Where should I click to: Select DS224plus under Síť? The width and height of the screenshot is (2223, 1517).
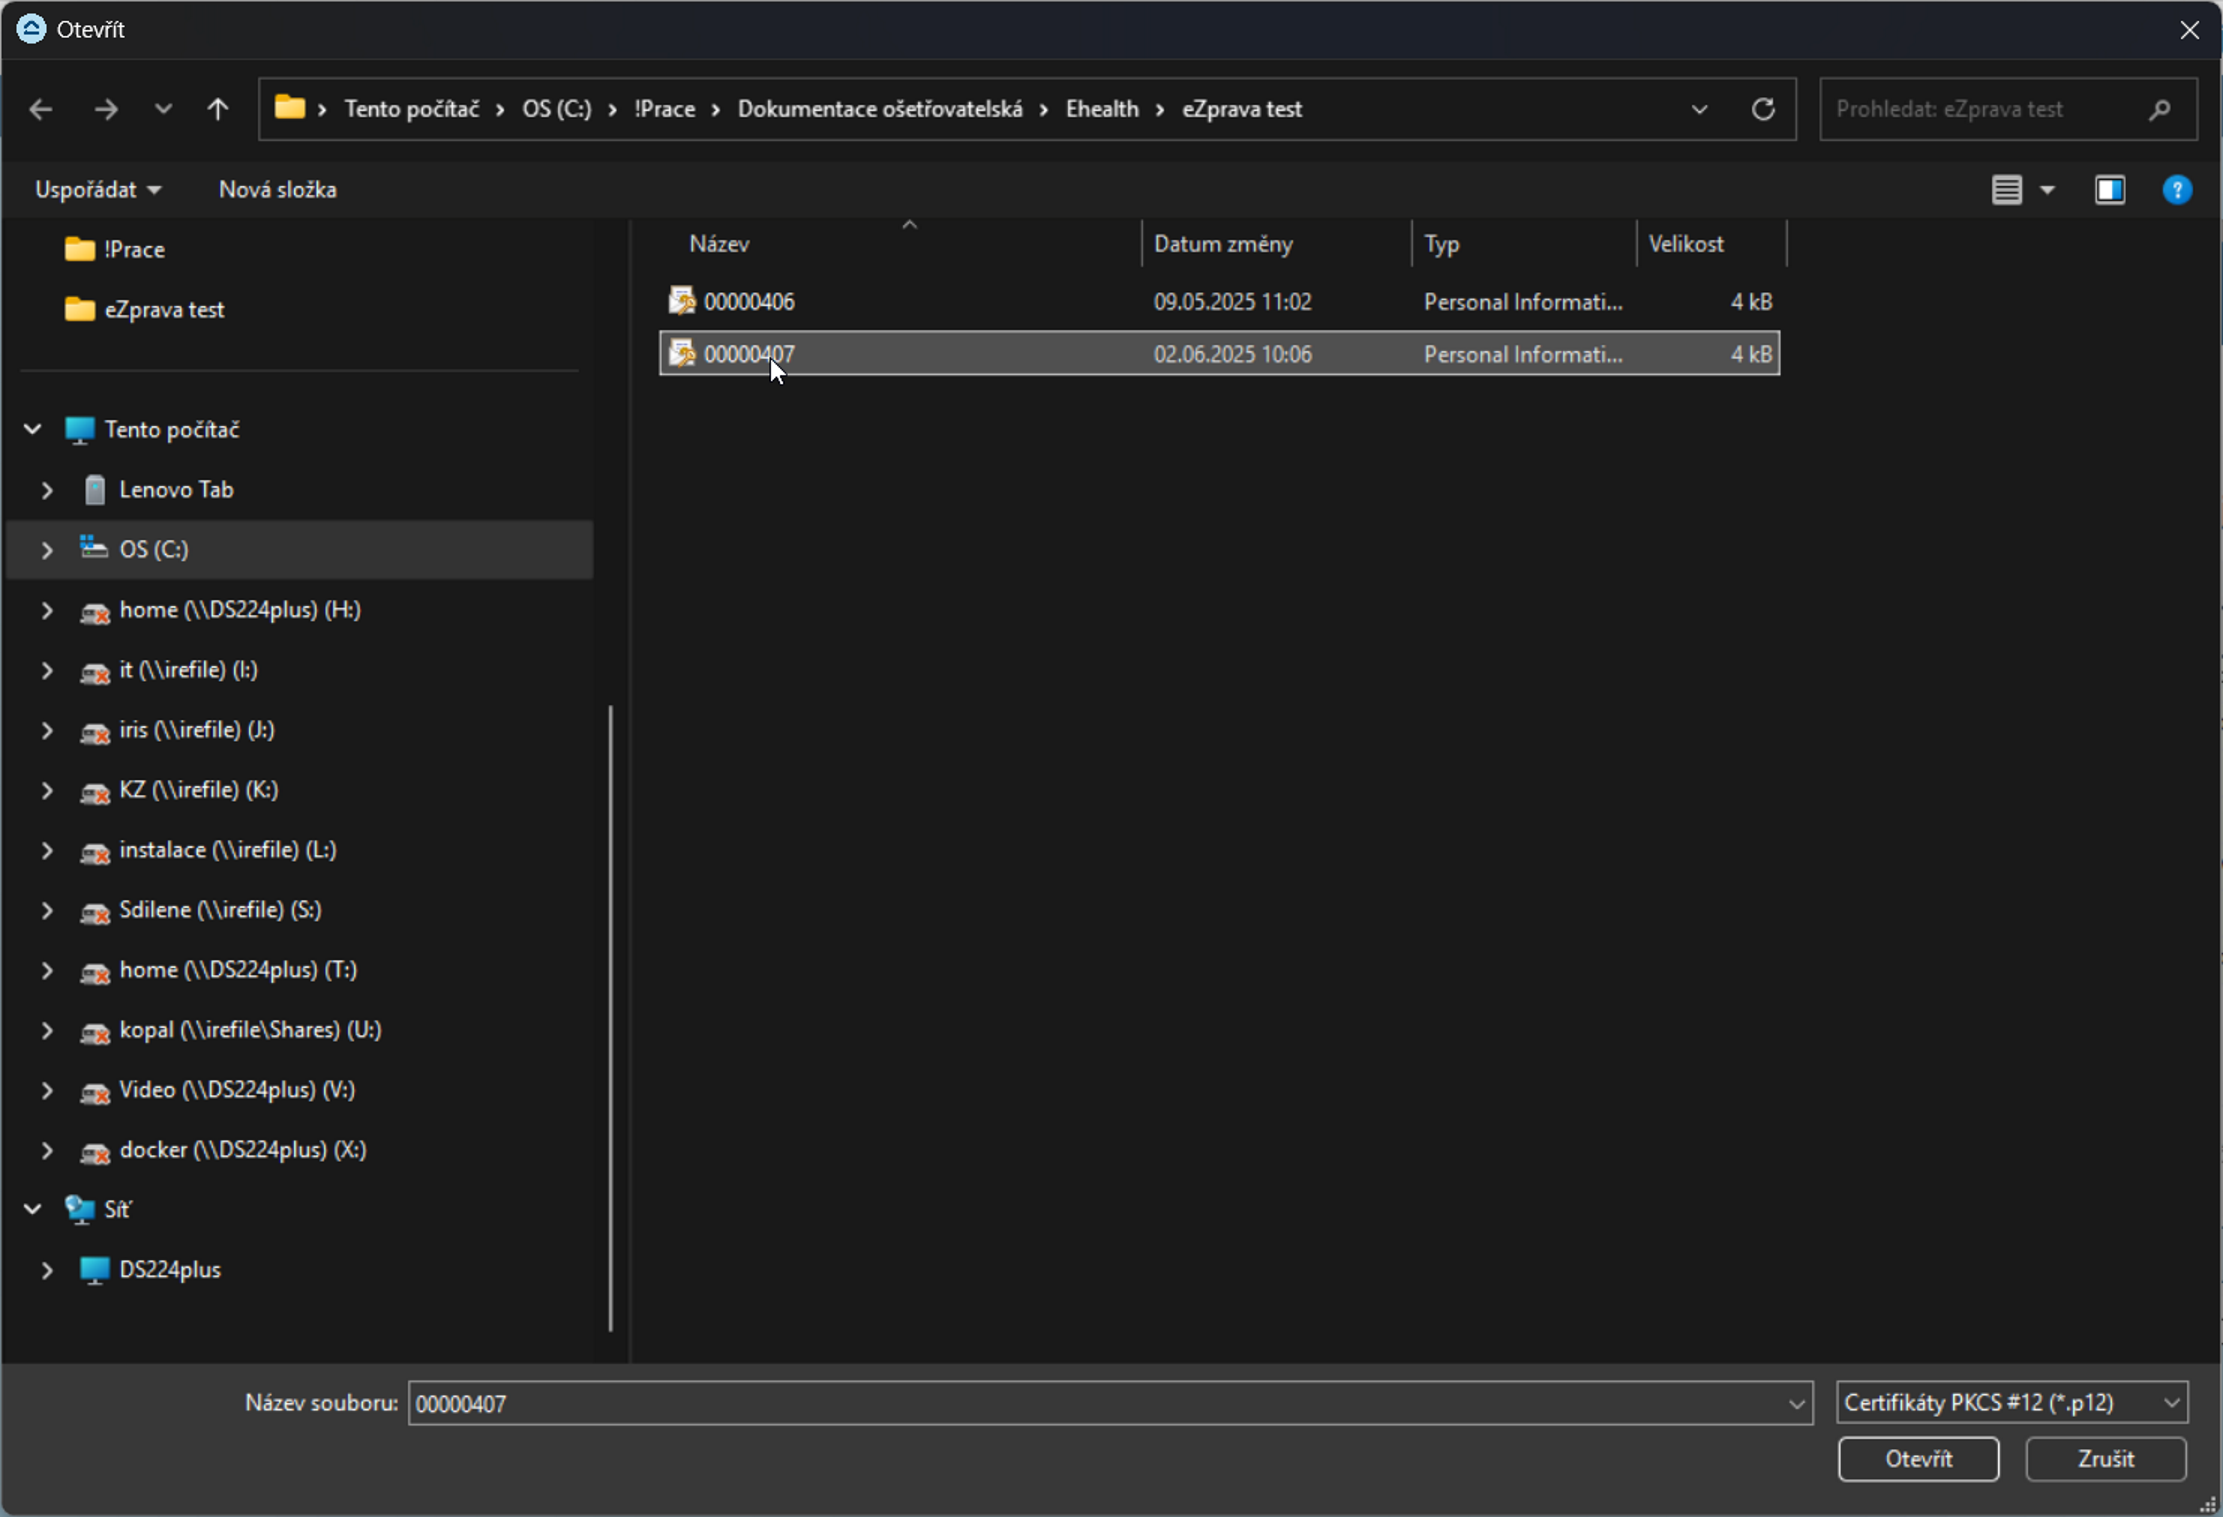tap(169, 1270)
